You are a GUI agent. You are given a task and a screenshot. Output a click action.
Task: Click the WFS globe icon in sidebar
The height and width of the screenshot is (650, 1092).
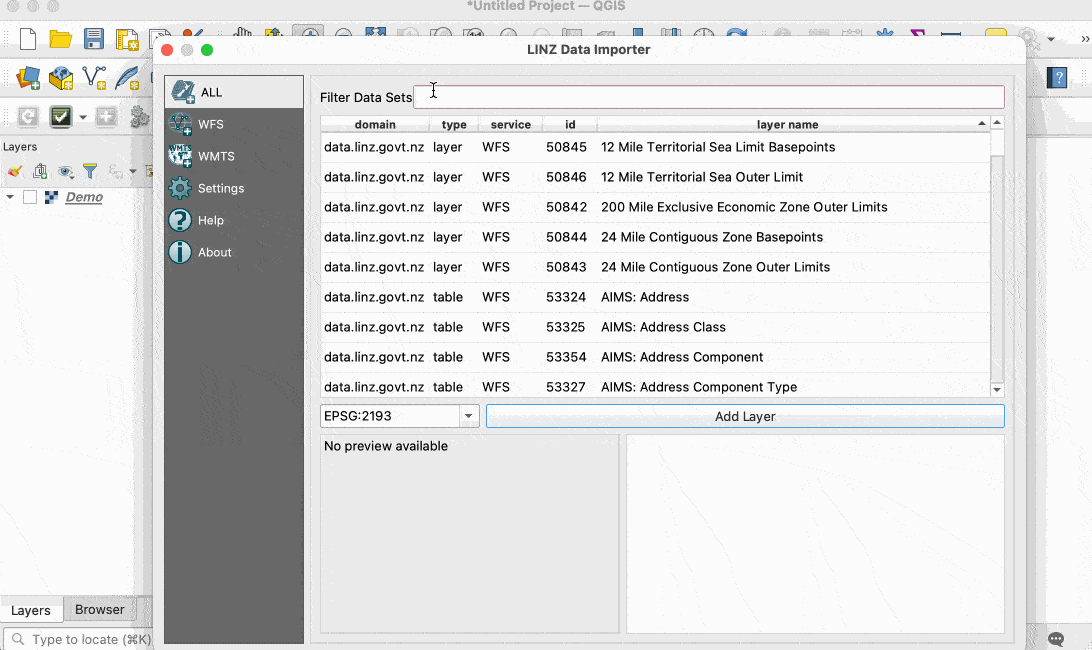(180, 124)
